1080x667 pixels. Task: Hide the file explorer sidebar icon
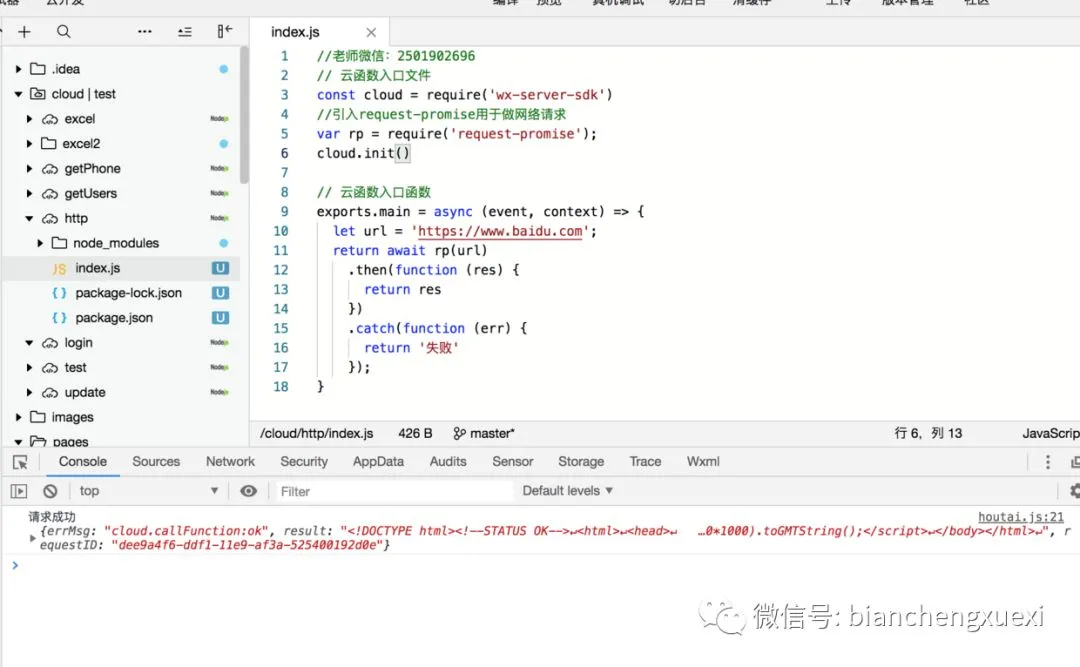(225, 31)
